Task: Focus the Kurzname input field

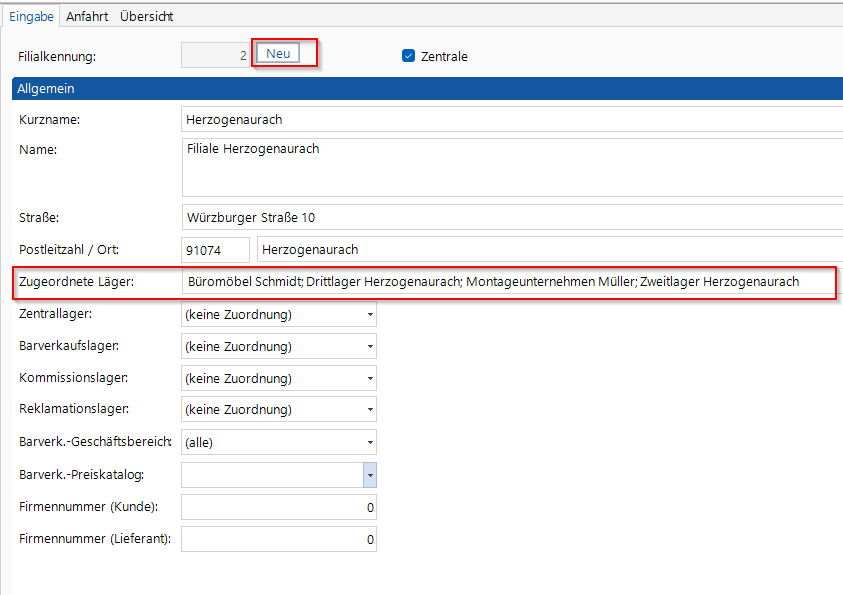Action: coord(510,119)
